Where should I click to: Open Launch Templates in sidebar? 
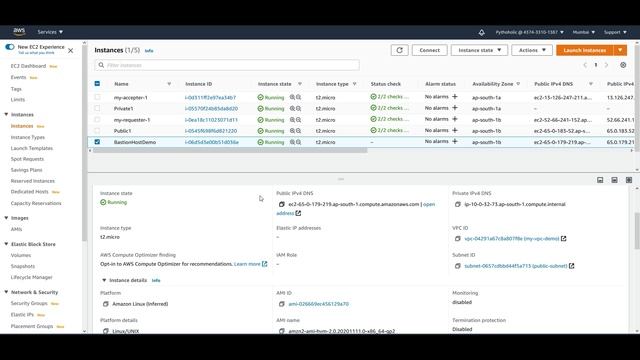[x=32, y=148]
